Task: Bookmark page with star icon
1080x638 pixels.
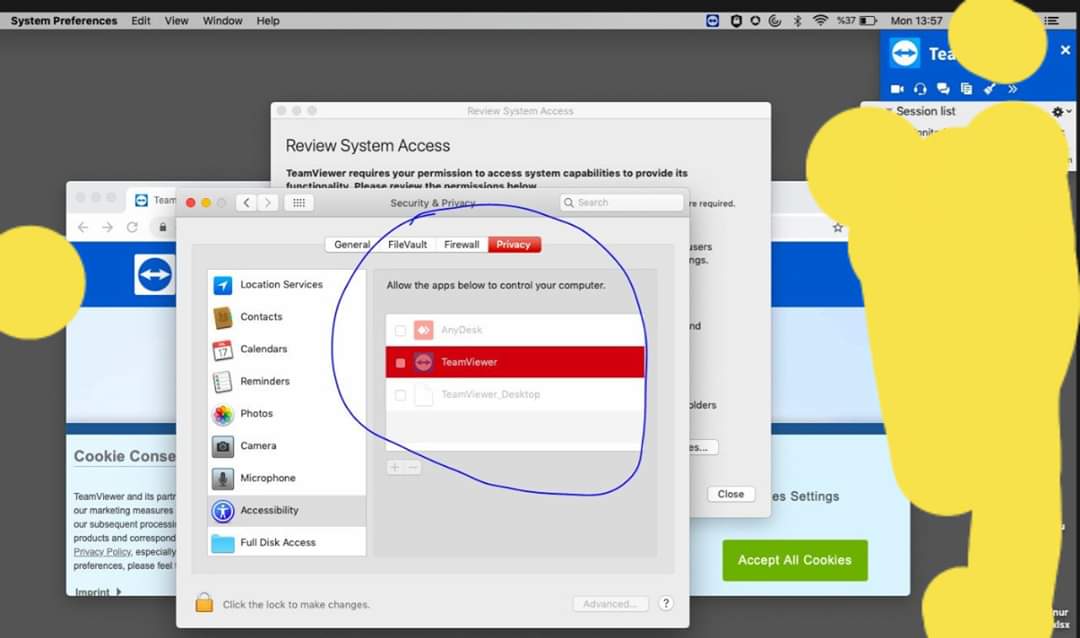Action: click(x=838, y=227)
